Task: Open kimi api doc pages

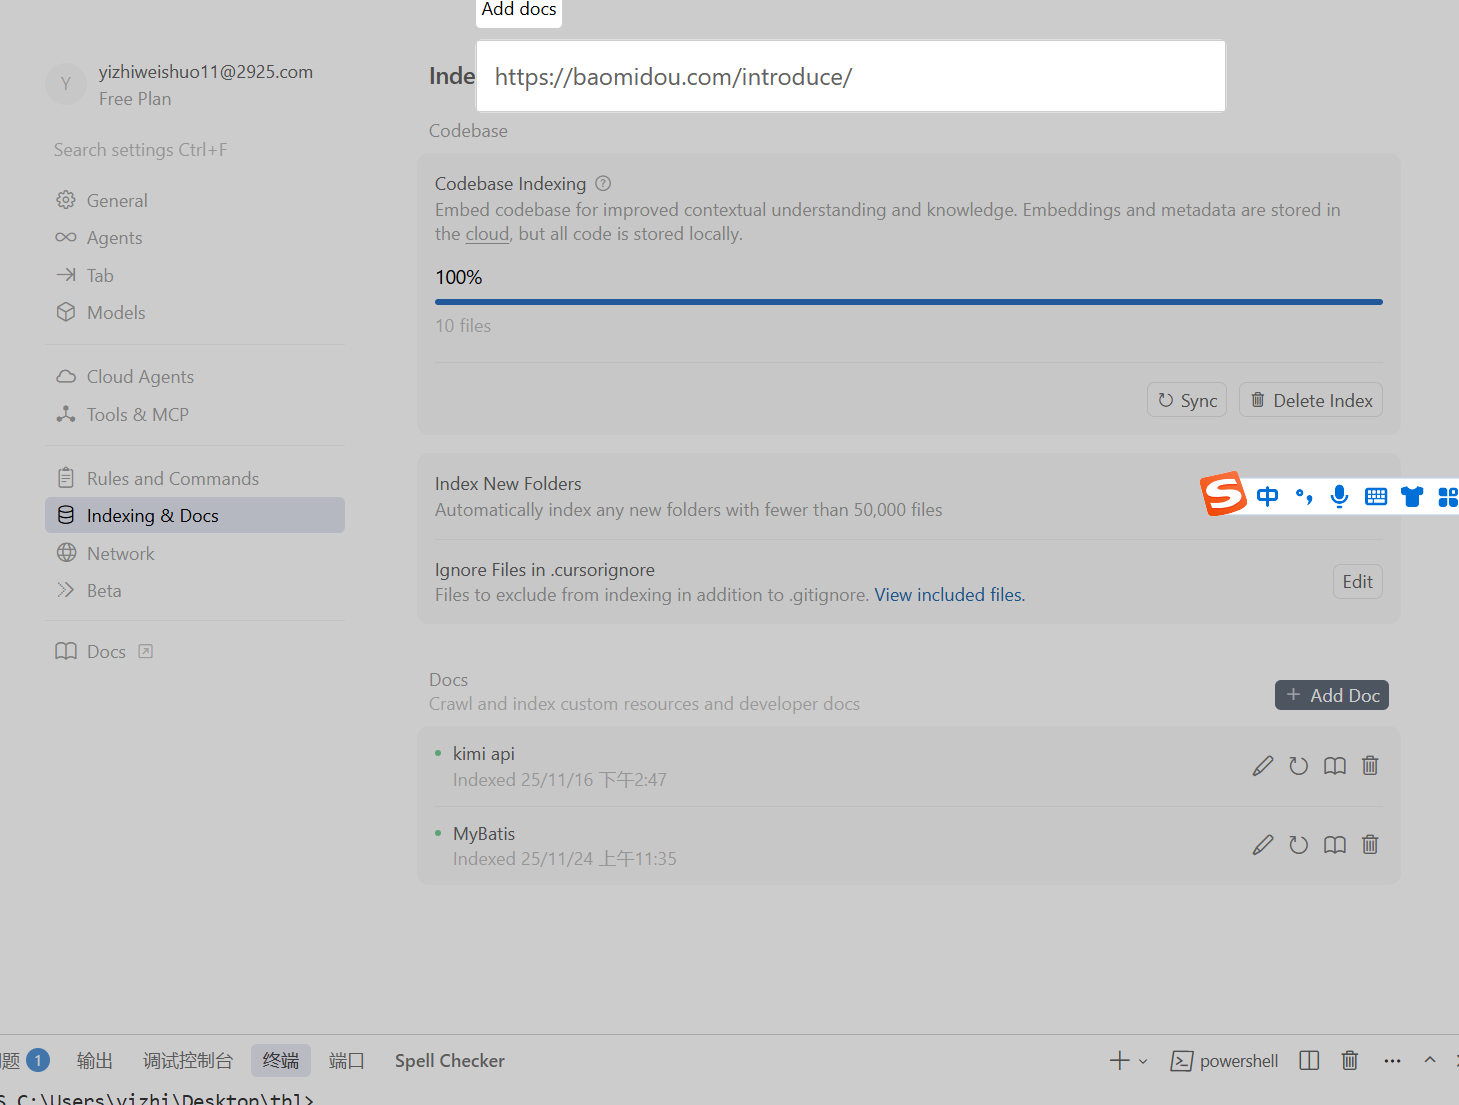Action: click(1335, 766)
